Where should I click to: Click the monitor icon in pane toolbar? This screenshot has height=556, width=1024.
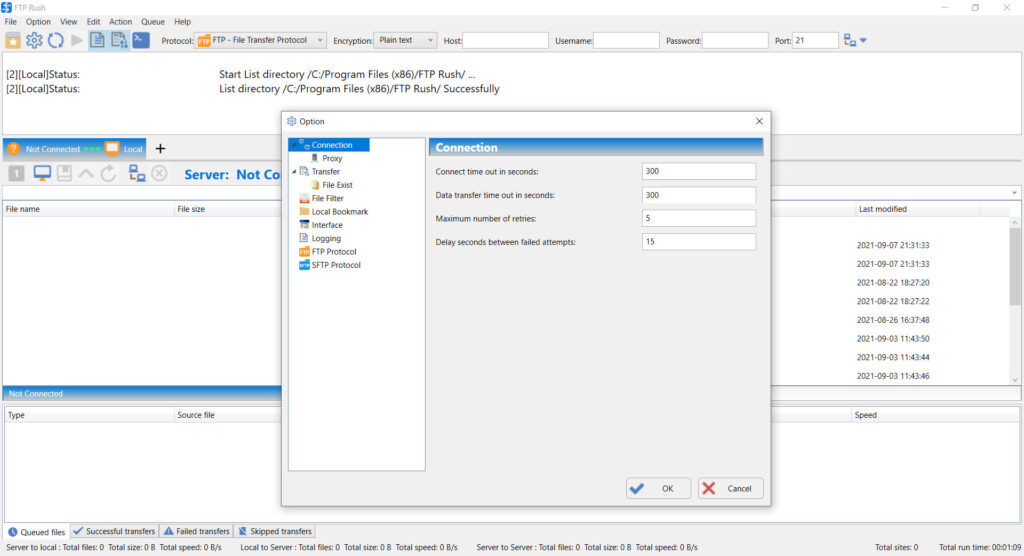click(42, 173)
